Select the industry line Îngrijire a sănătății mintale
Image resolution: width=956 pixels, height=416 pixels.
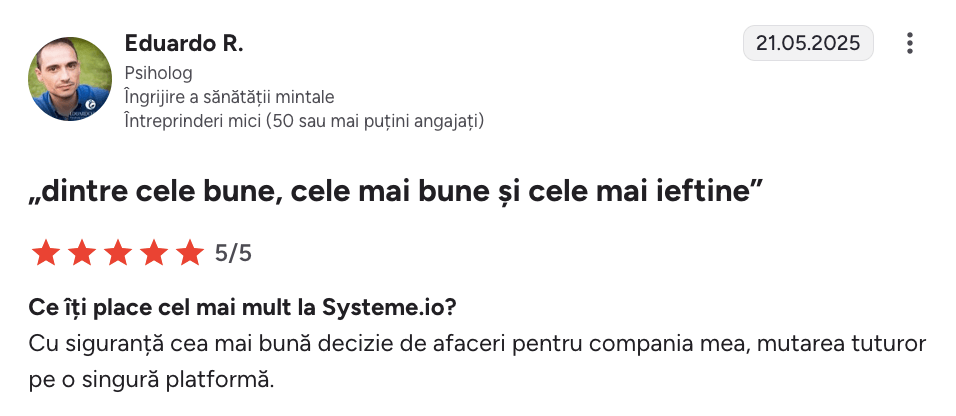click(x=229, y=97)
